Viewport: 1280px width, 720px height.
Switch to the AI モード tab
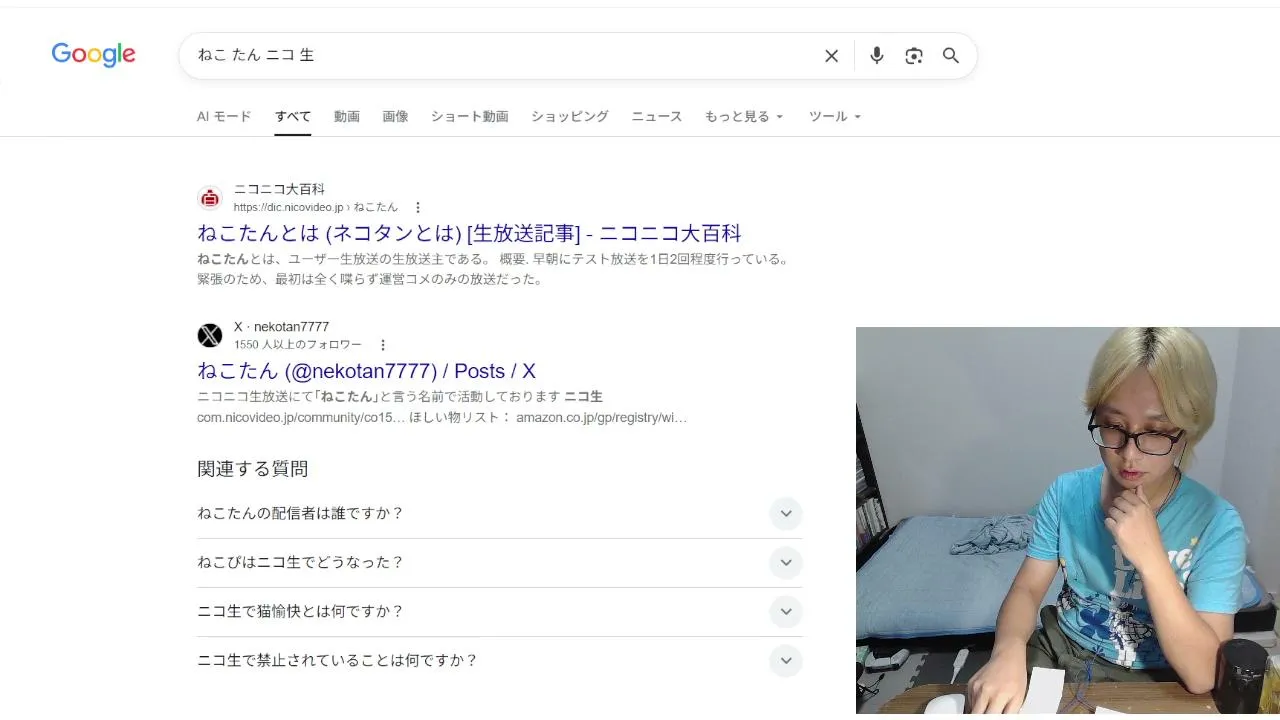point(224,116)
